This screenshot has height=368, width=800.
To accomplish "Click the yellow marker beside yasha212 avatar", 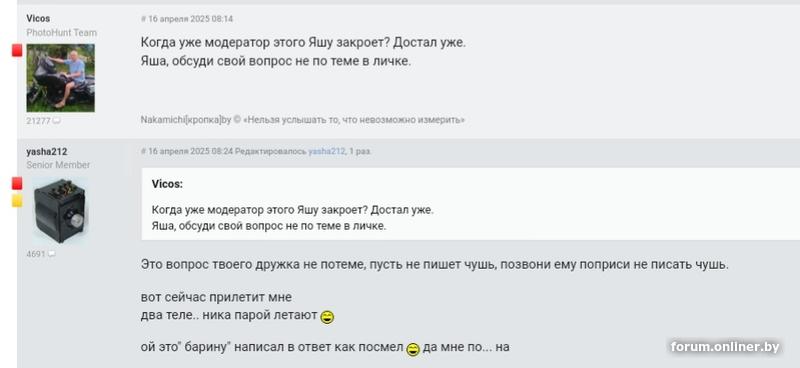I will (x=17, y=201).
